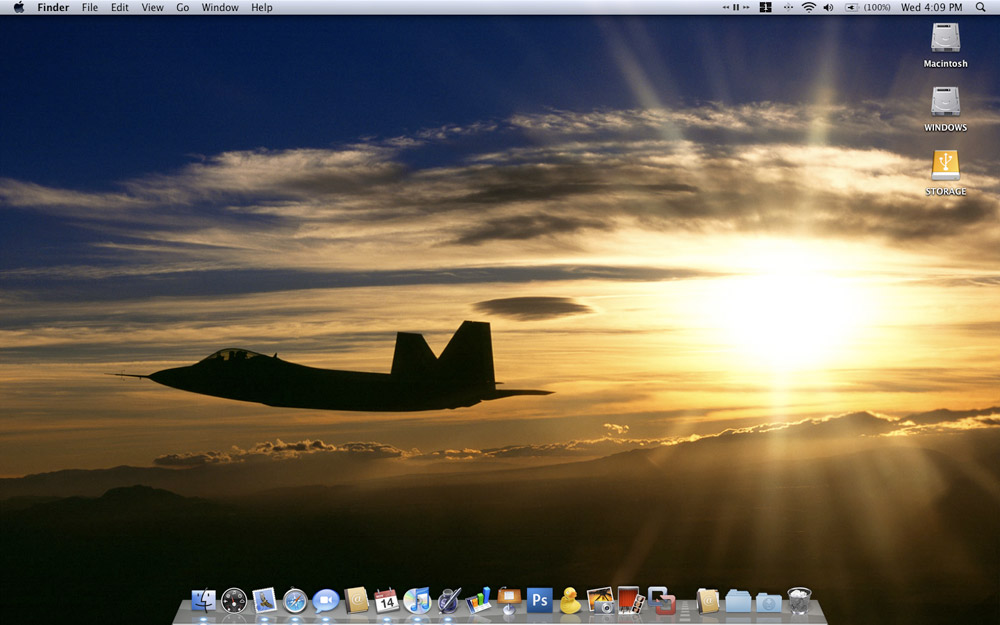
Task: Select the Macintosh hard drive icon
Action: point(945,38)
